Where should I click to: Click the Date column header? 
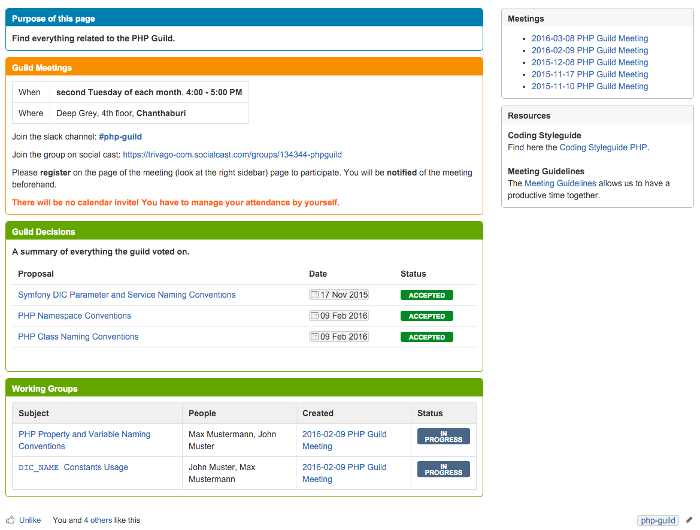point(318,274)
